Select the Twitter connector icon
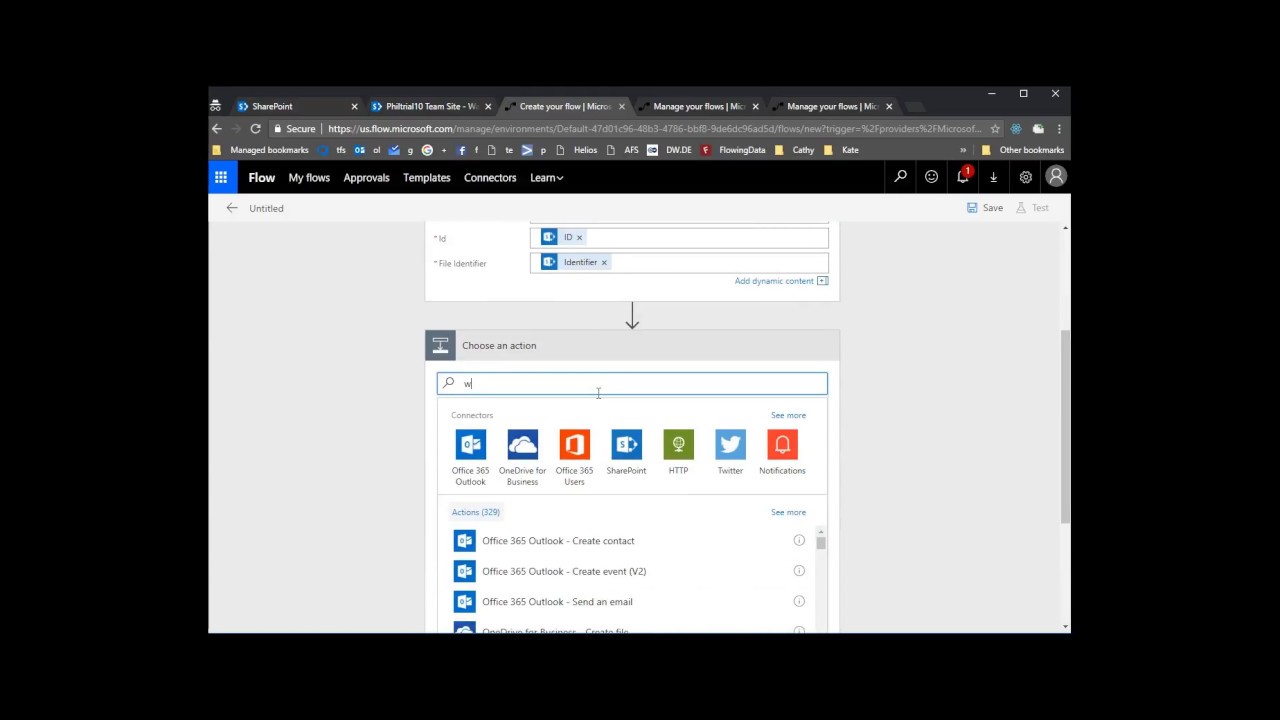Screen dimensions: 1280x720 [730, 444]
